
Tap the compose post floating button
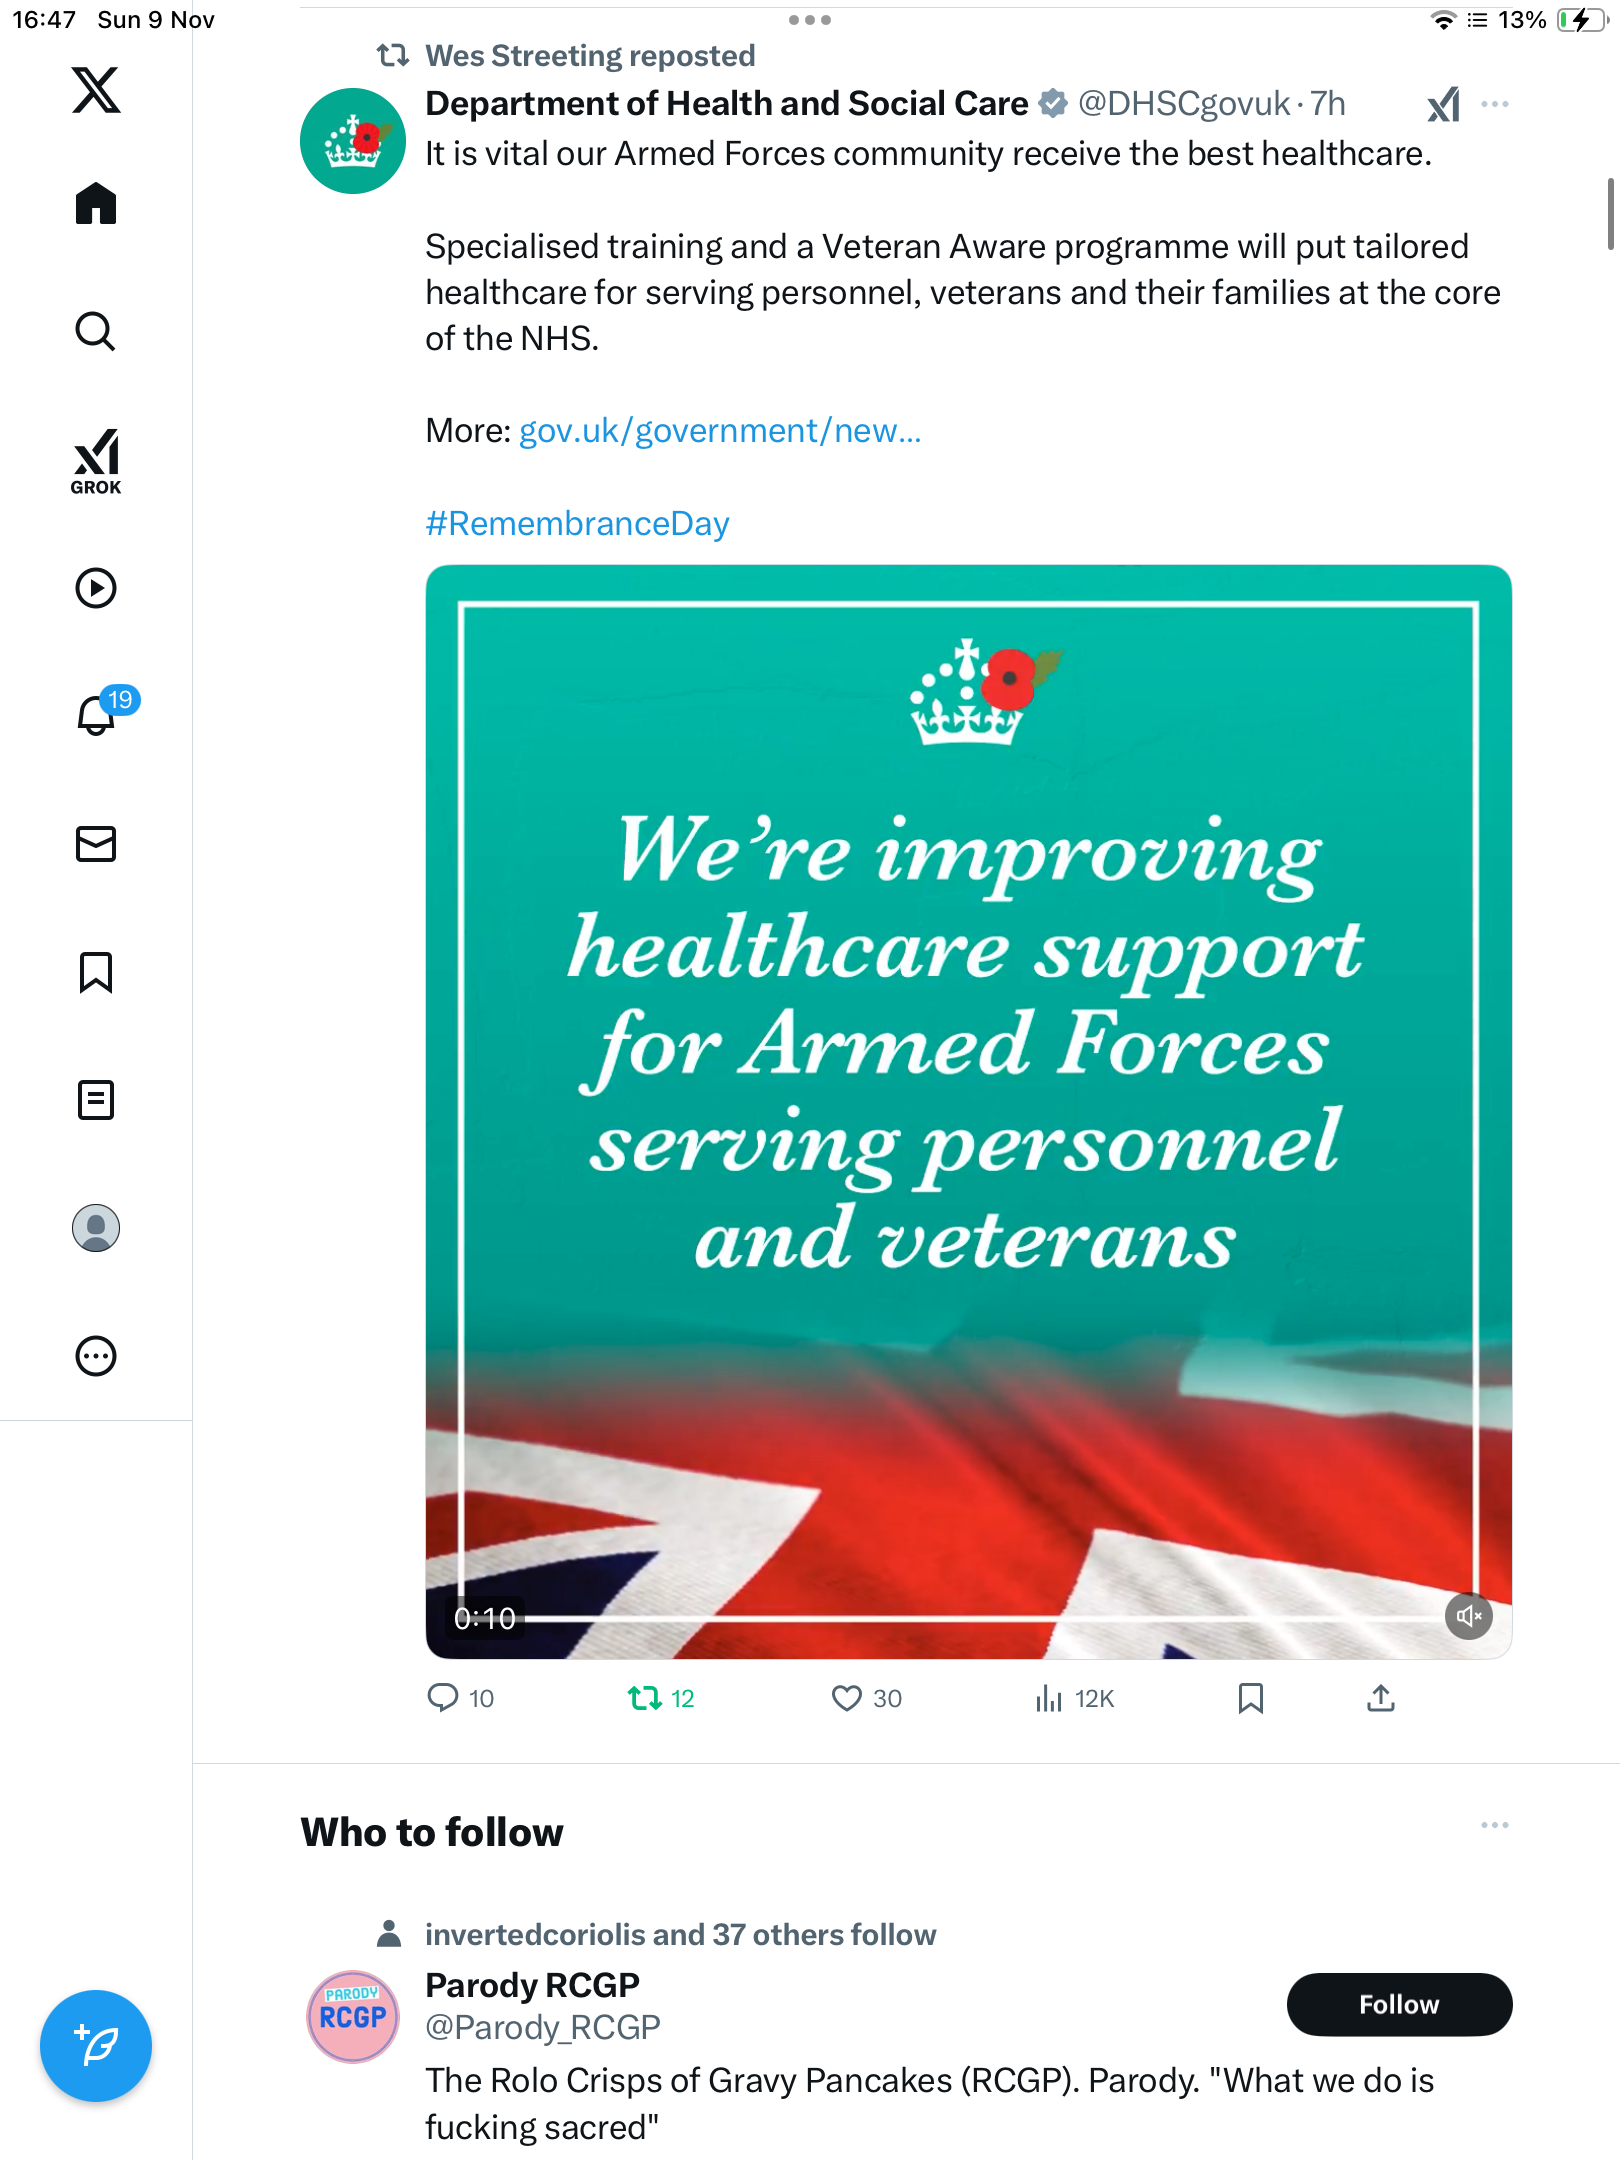point(96,2046)
